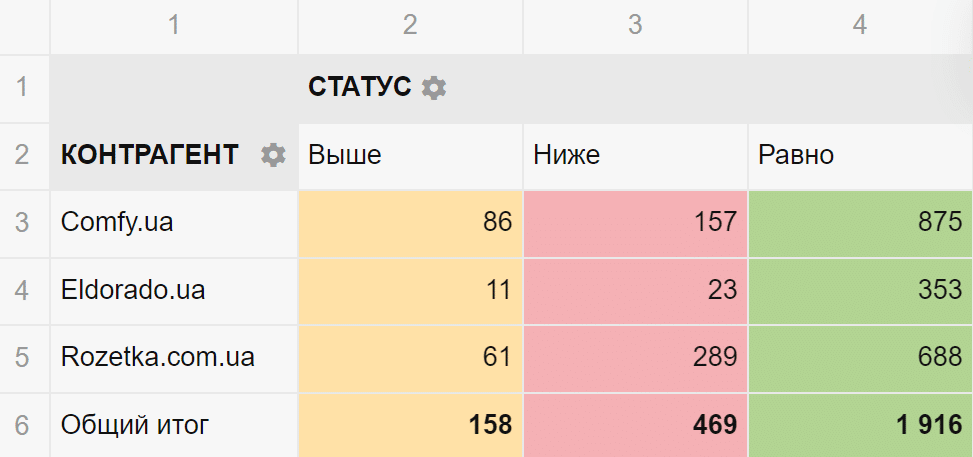
Task: Select the Равно column header cell
Action: 860,155
